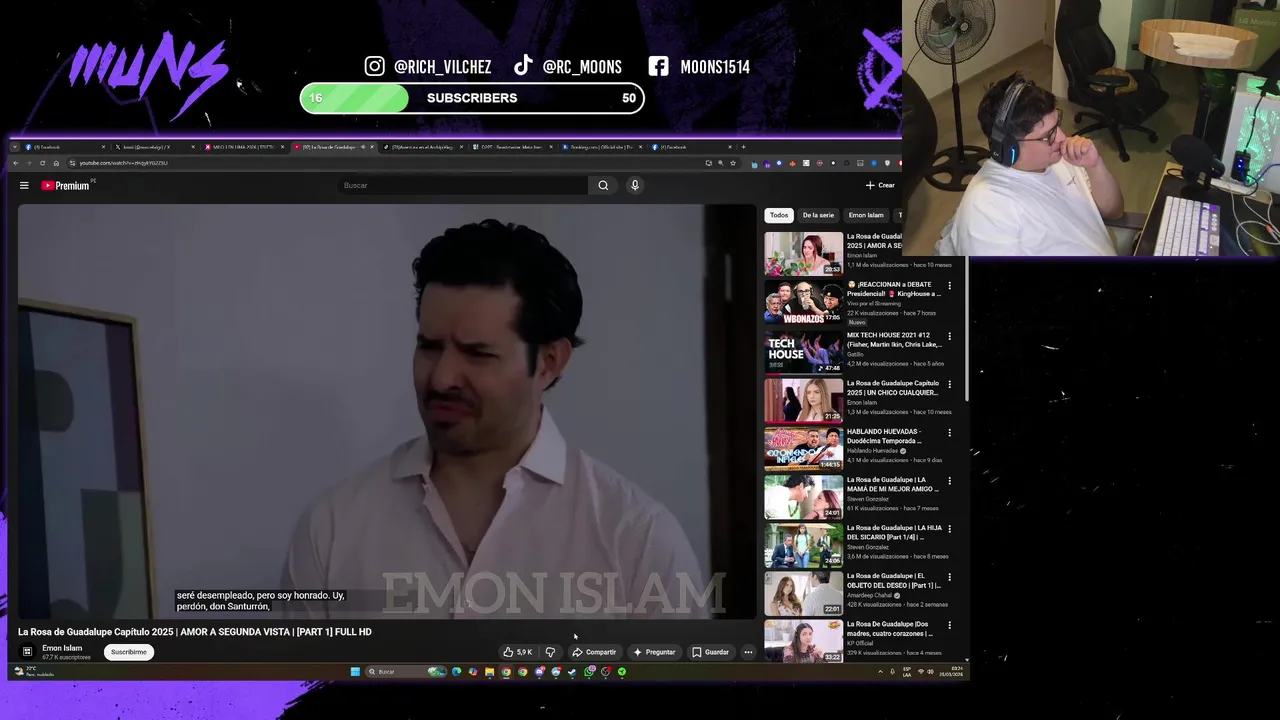Open options menu for UN CHICO CUALQUIER video

pyautogui.click(x=950, y=384)
